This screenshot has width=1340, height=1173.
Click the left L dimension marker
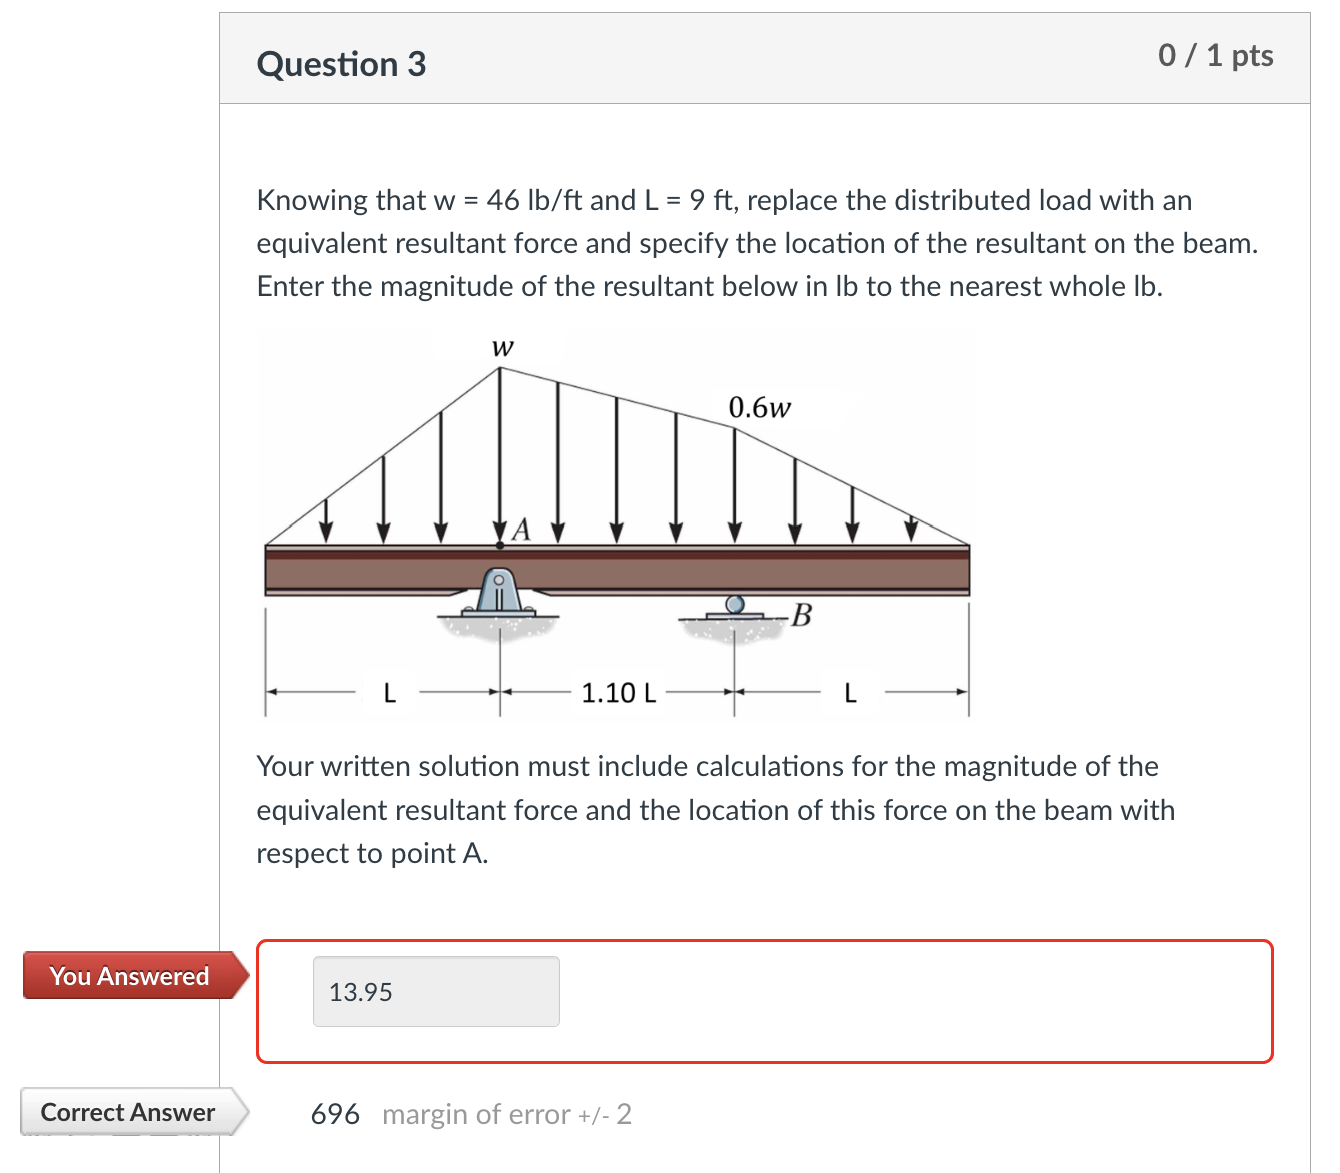tap(389, 692)
